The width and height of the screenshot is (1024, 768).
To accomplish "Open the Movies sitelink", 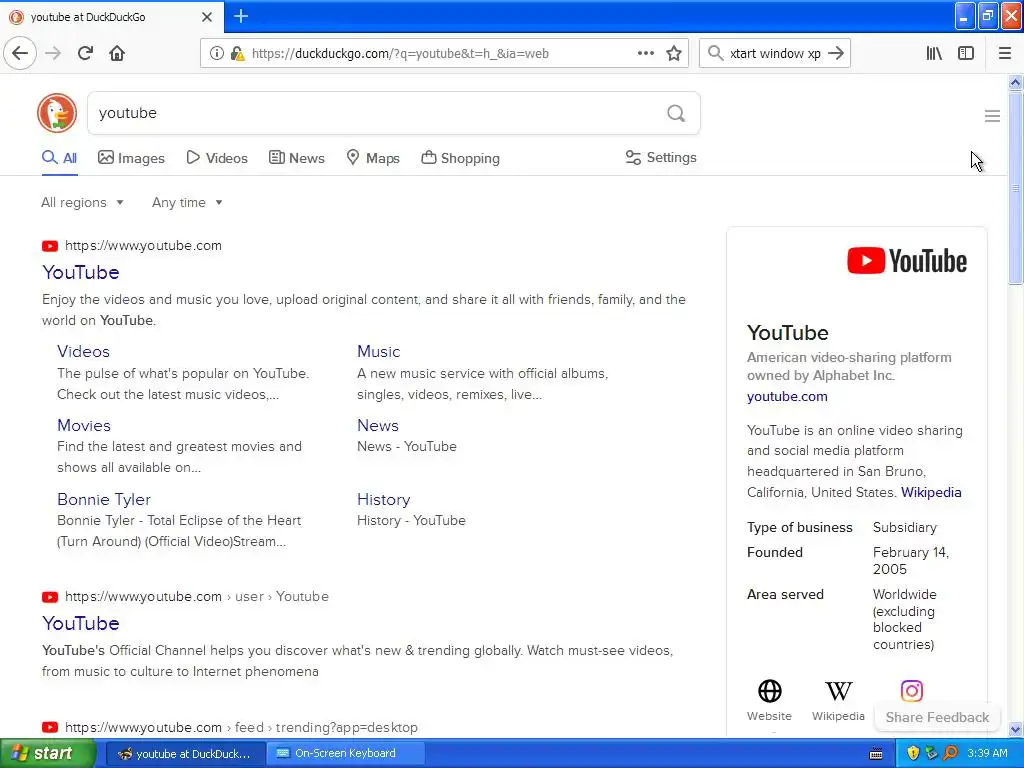I will 84,425.
